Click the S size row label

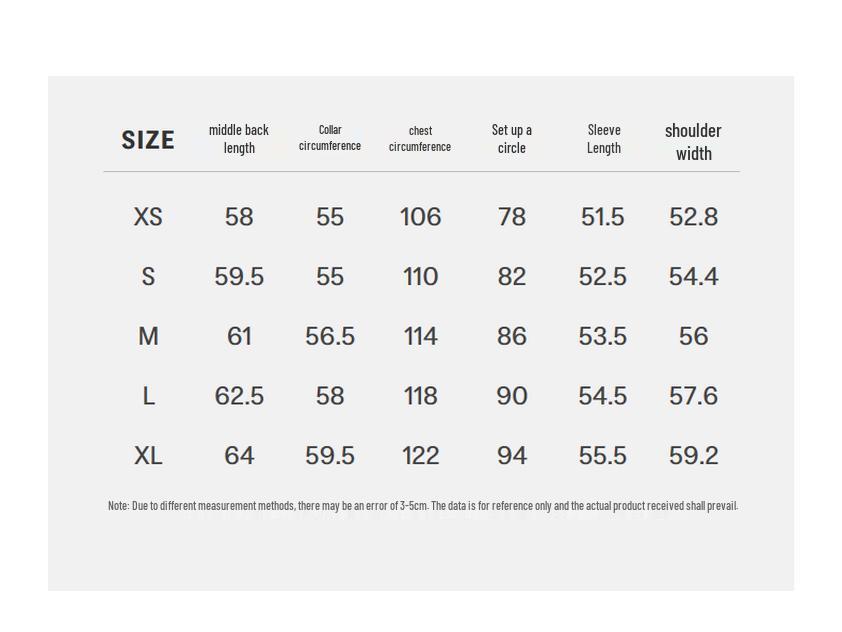click(148, 277)
